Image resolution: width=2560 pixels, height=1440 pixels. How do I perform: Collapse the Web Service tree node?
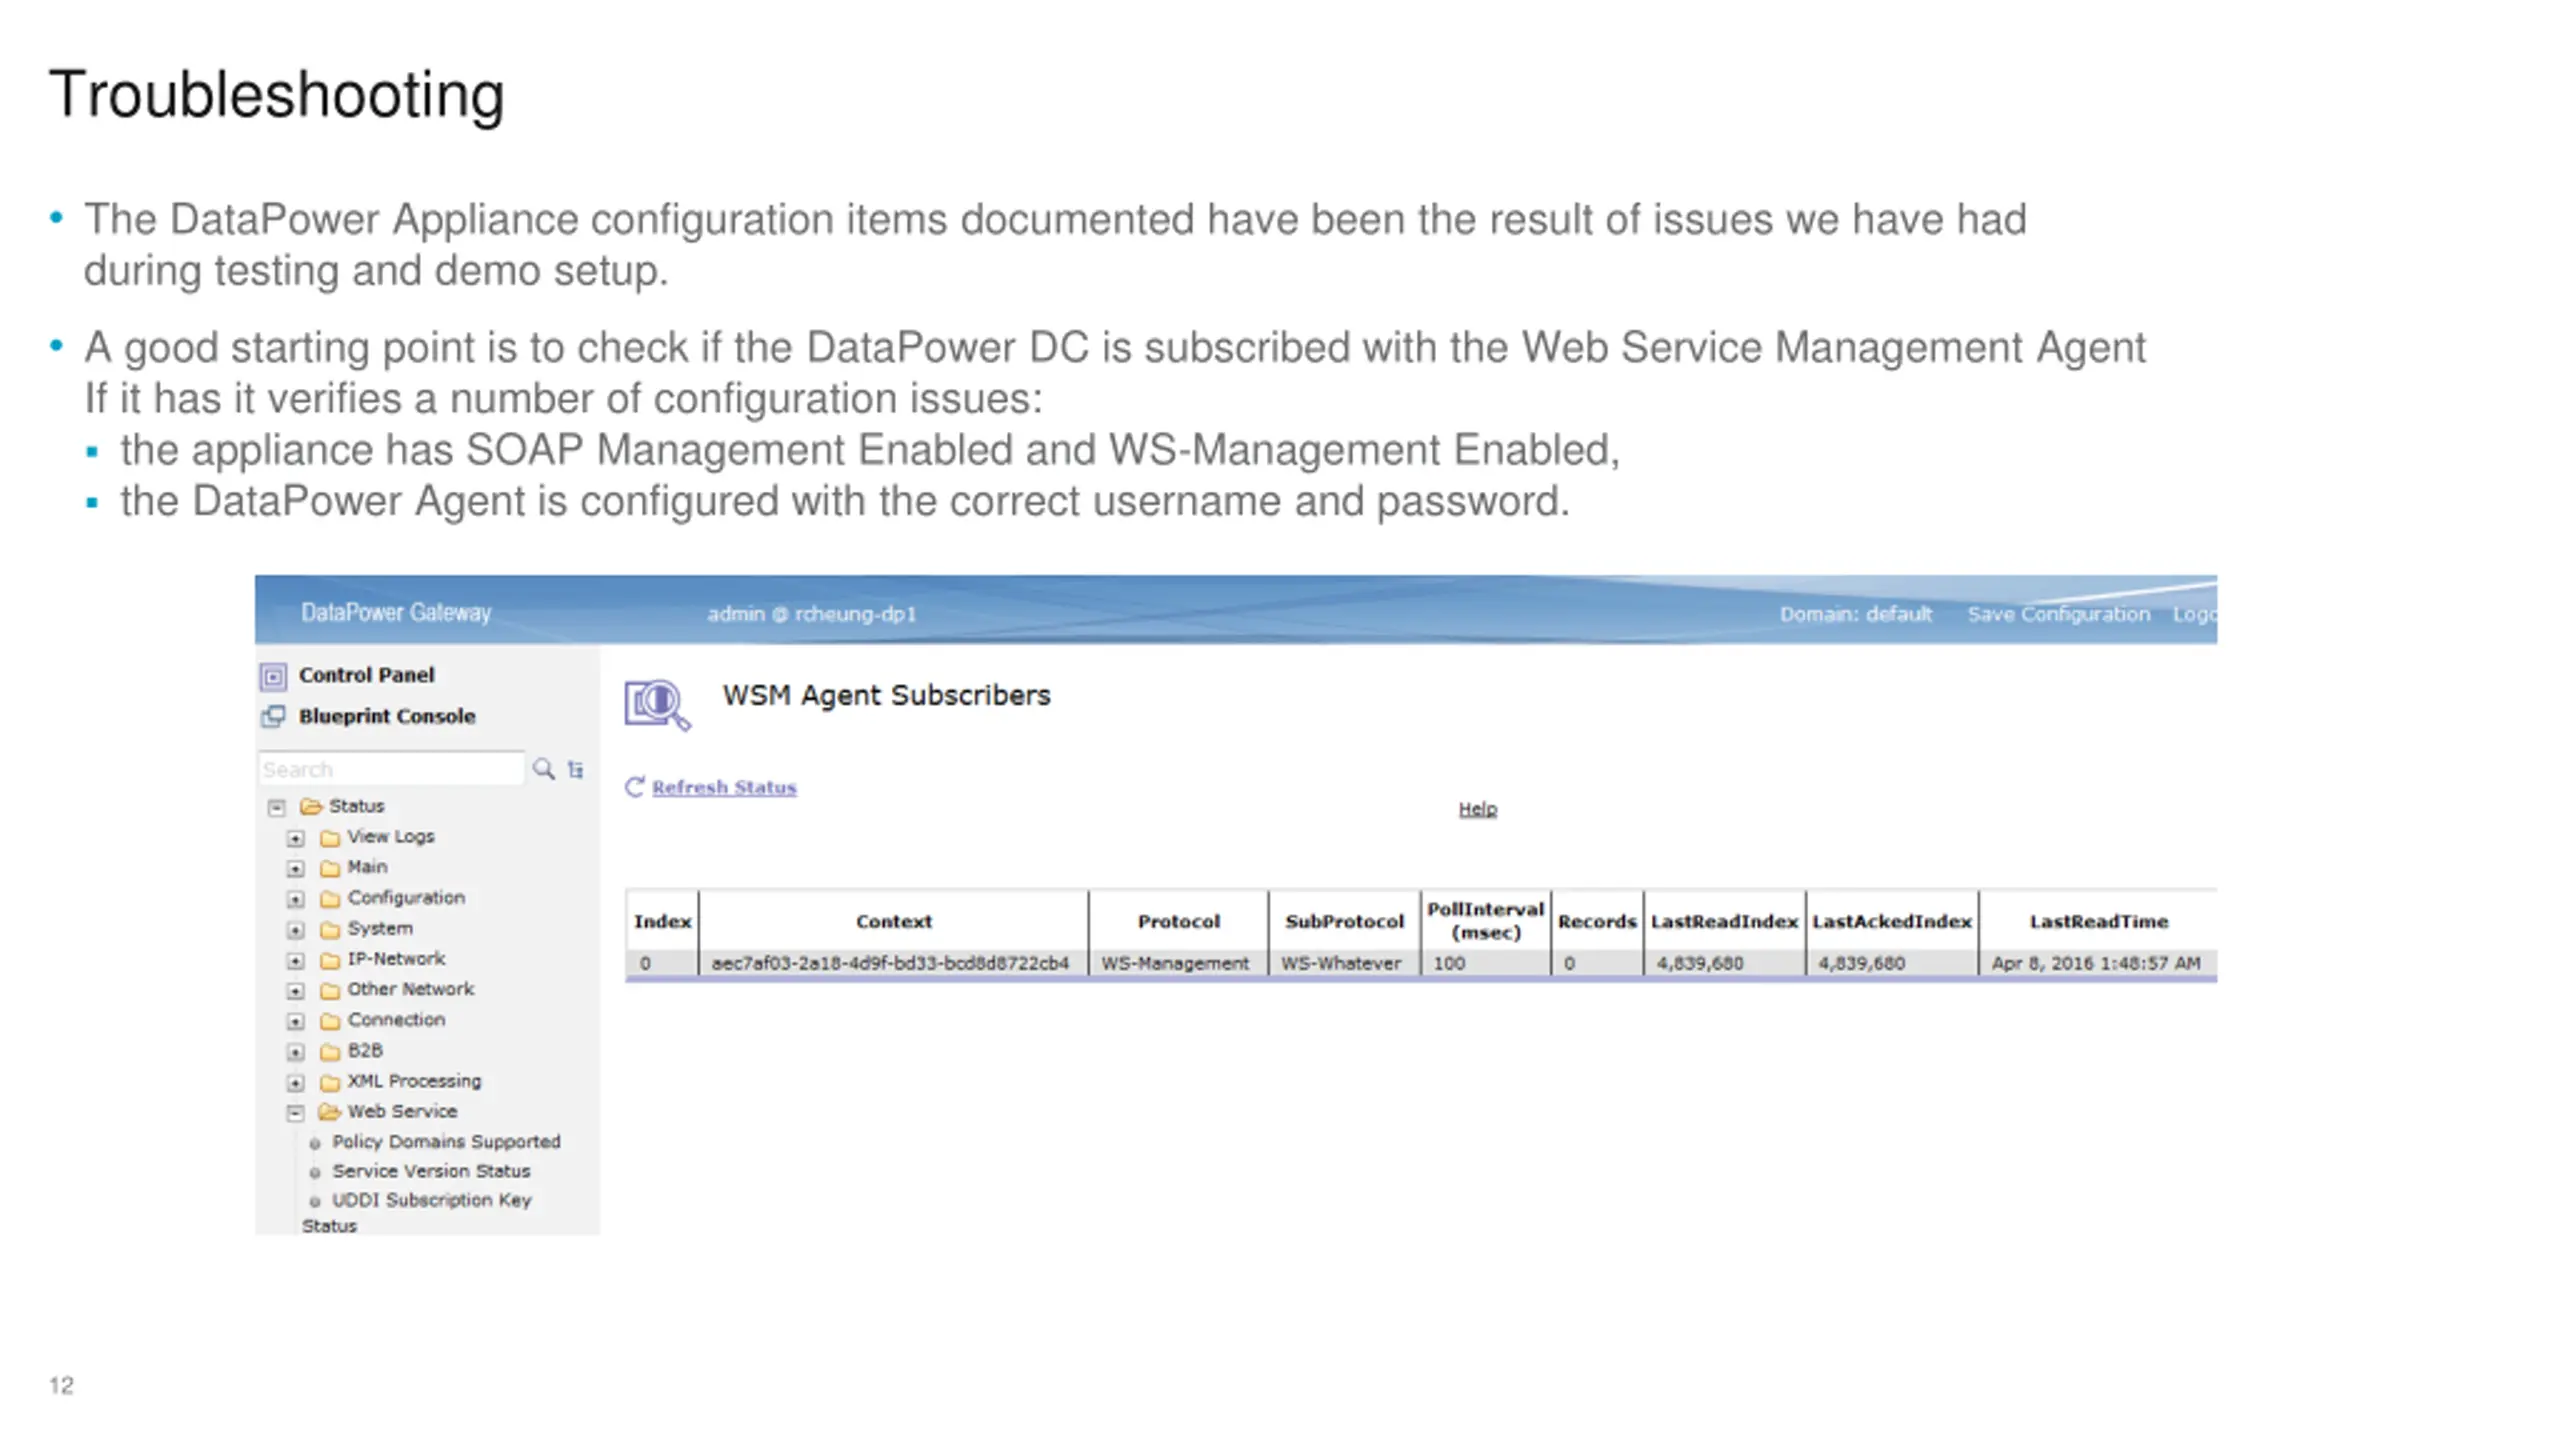(x=295, y=1112)
